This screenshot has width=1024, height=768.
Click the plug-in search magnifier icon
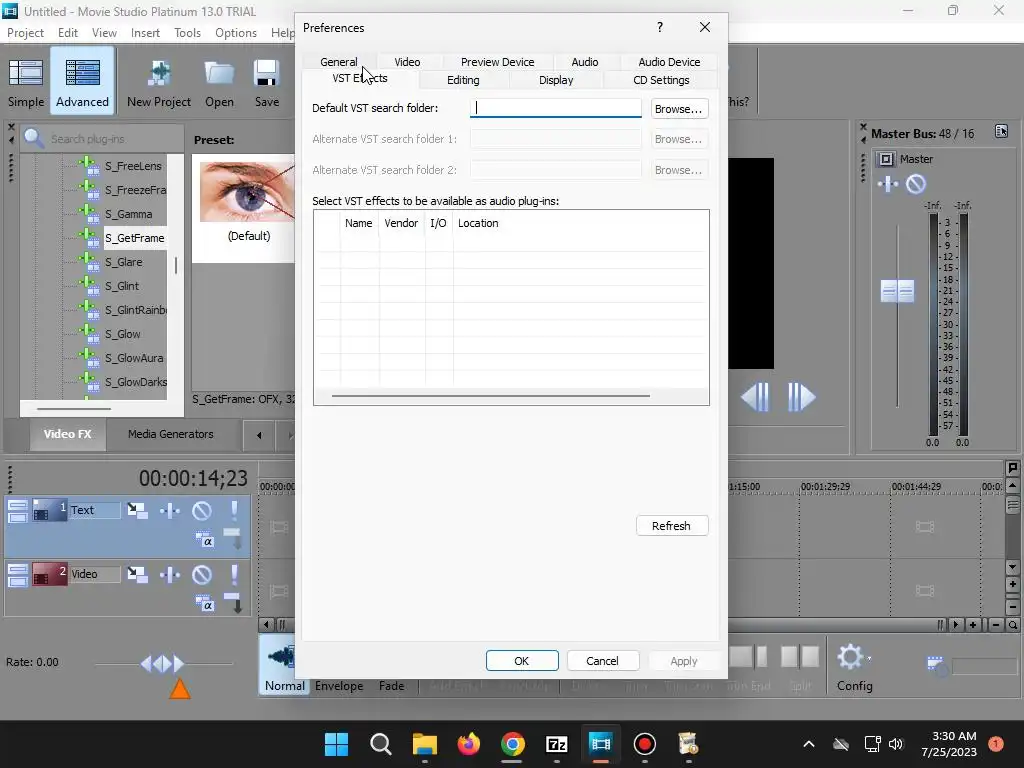pos(34,138)
